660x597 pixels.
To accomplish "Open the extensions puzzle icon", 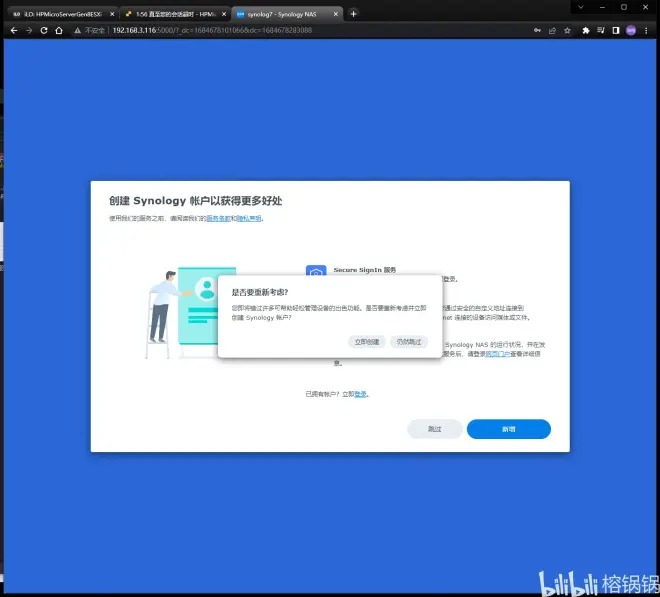I will click(585, 30).
